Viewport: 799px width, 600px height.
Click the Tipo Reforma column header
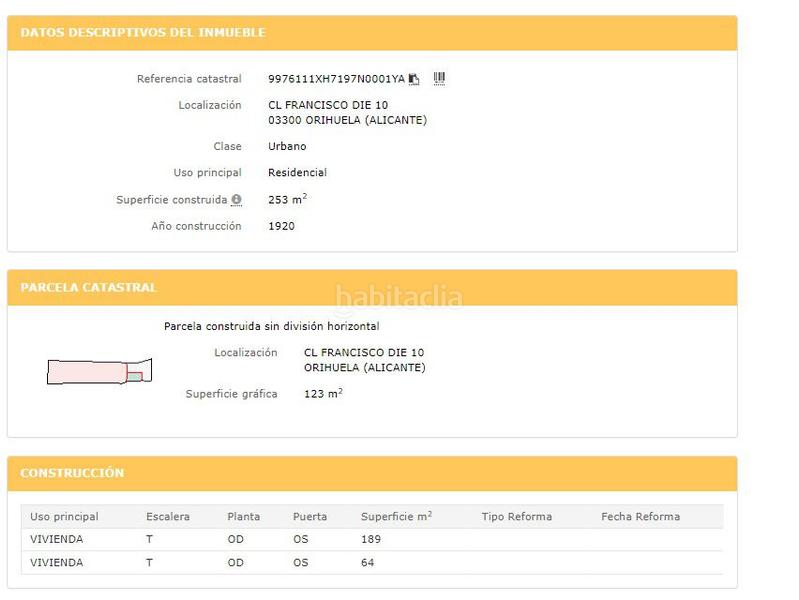point(516,517)
